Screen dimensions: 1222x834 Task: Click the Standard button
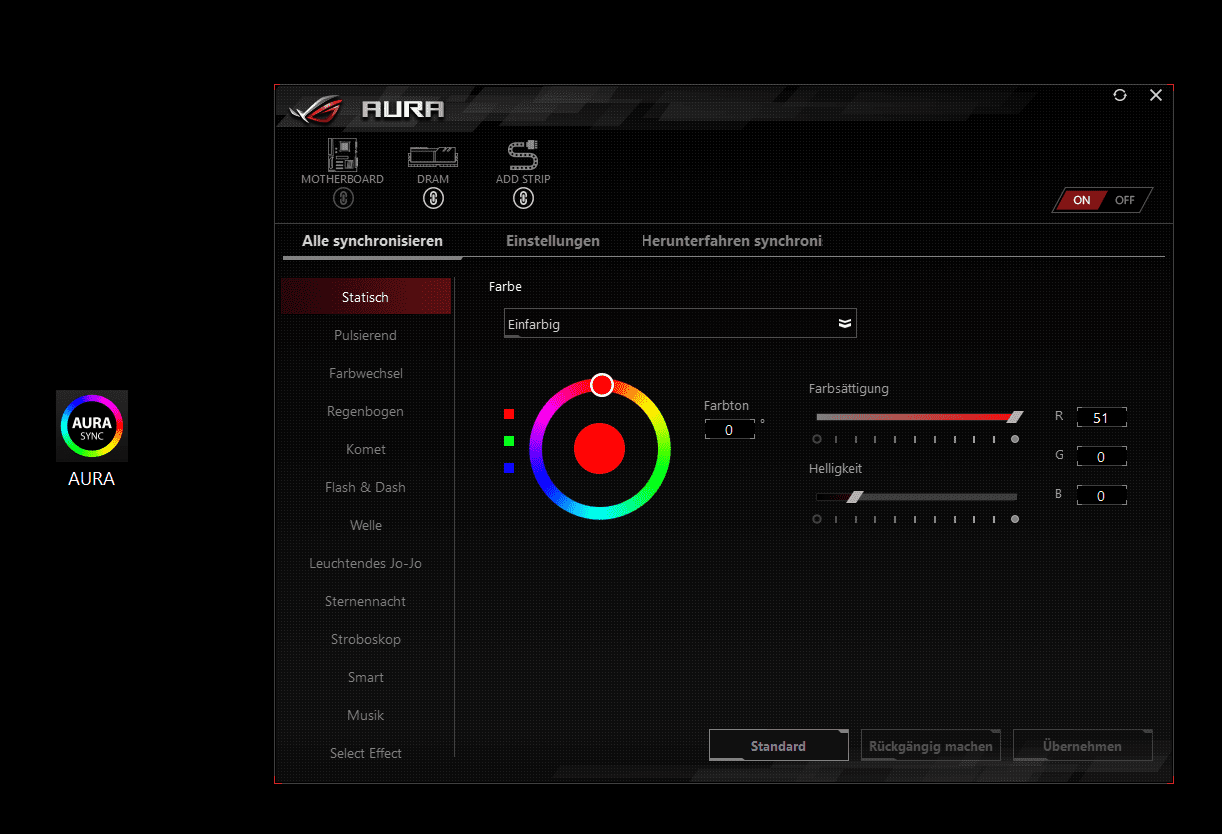pyautogui.click(x=779, y=746)
